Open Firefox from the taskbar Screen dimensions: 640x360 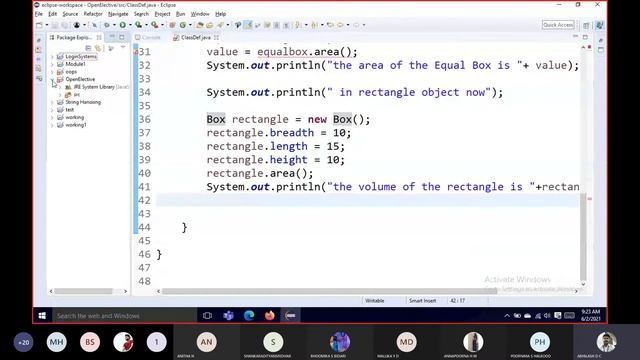coord(270,316)
